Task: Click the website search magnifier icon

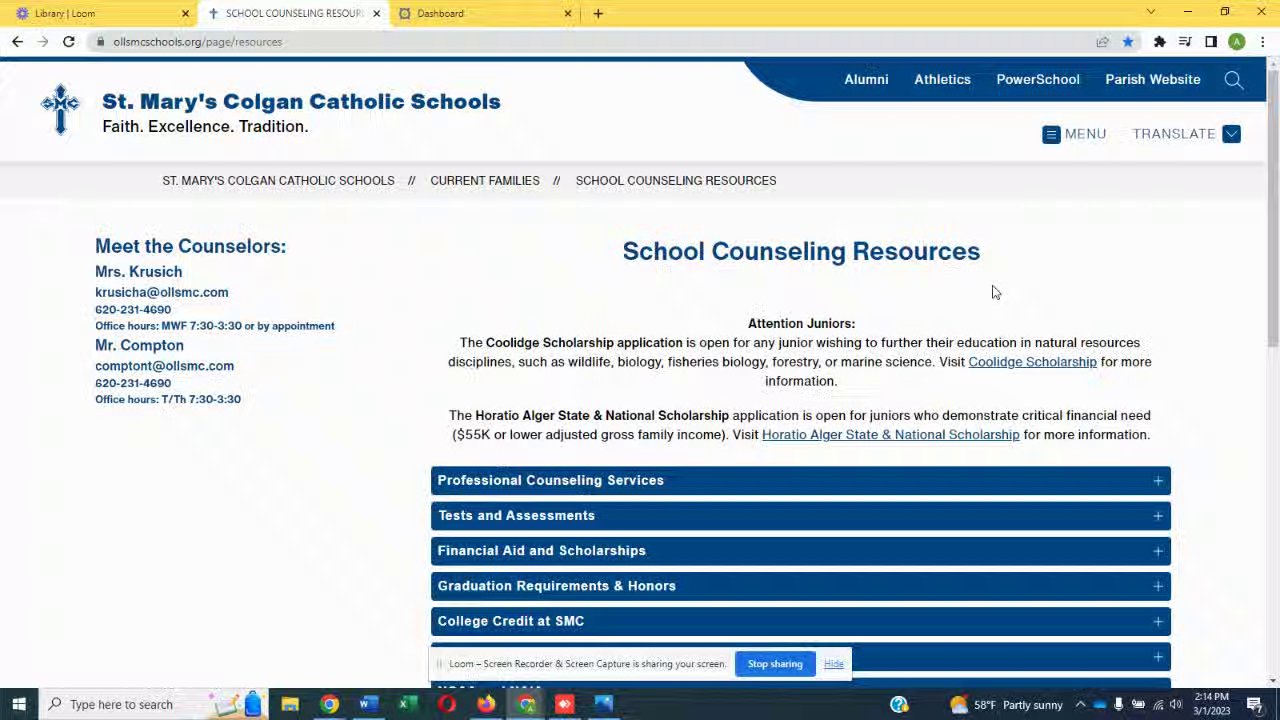Action: 1234,80
